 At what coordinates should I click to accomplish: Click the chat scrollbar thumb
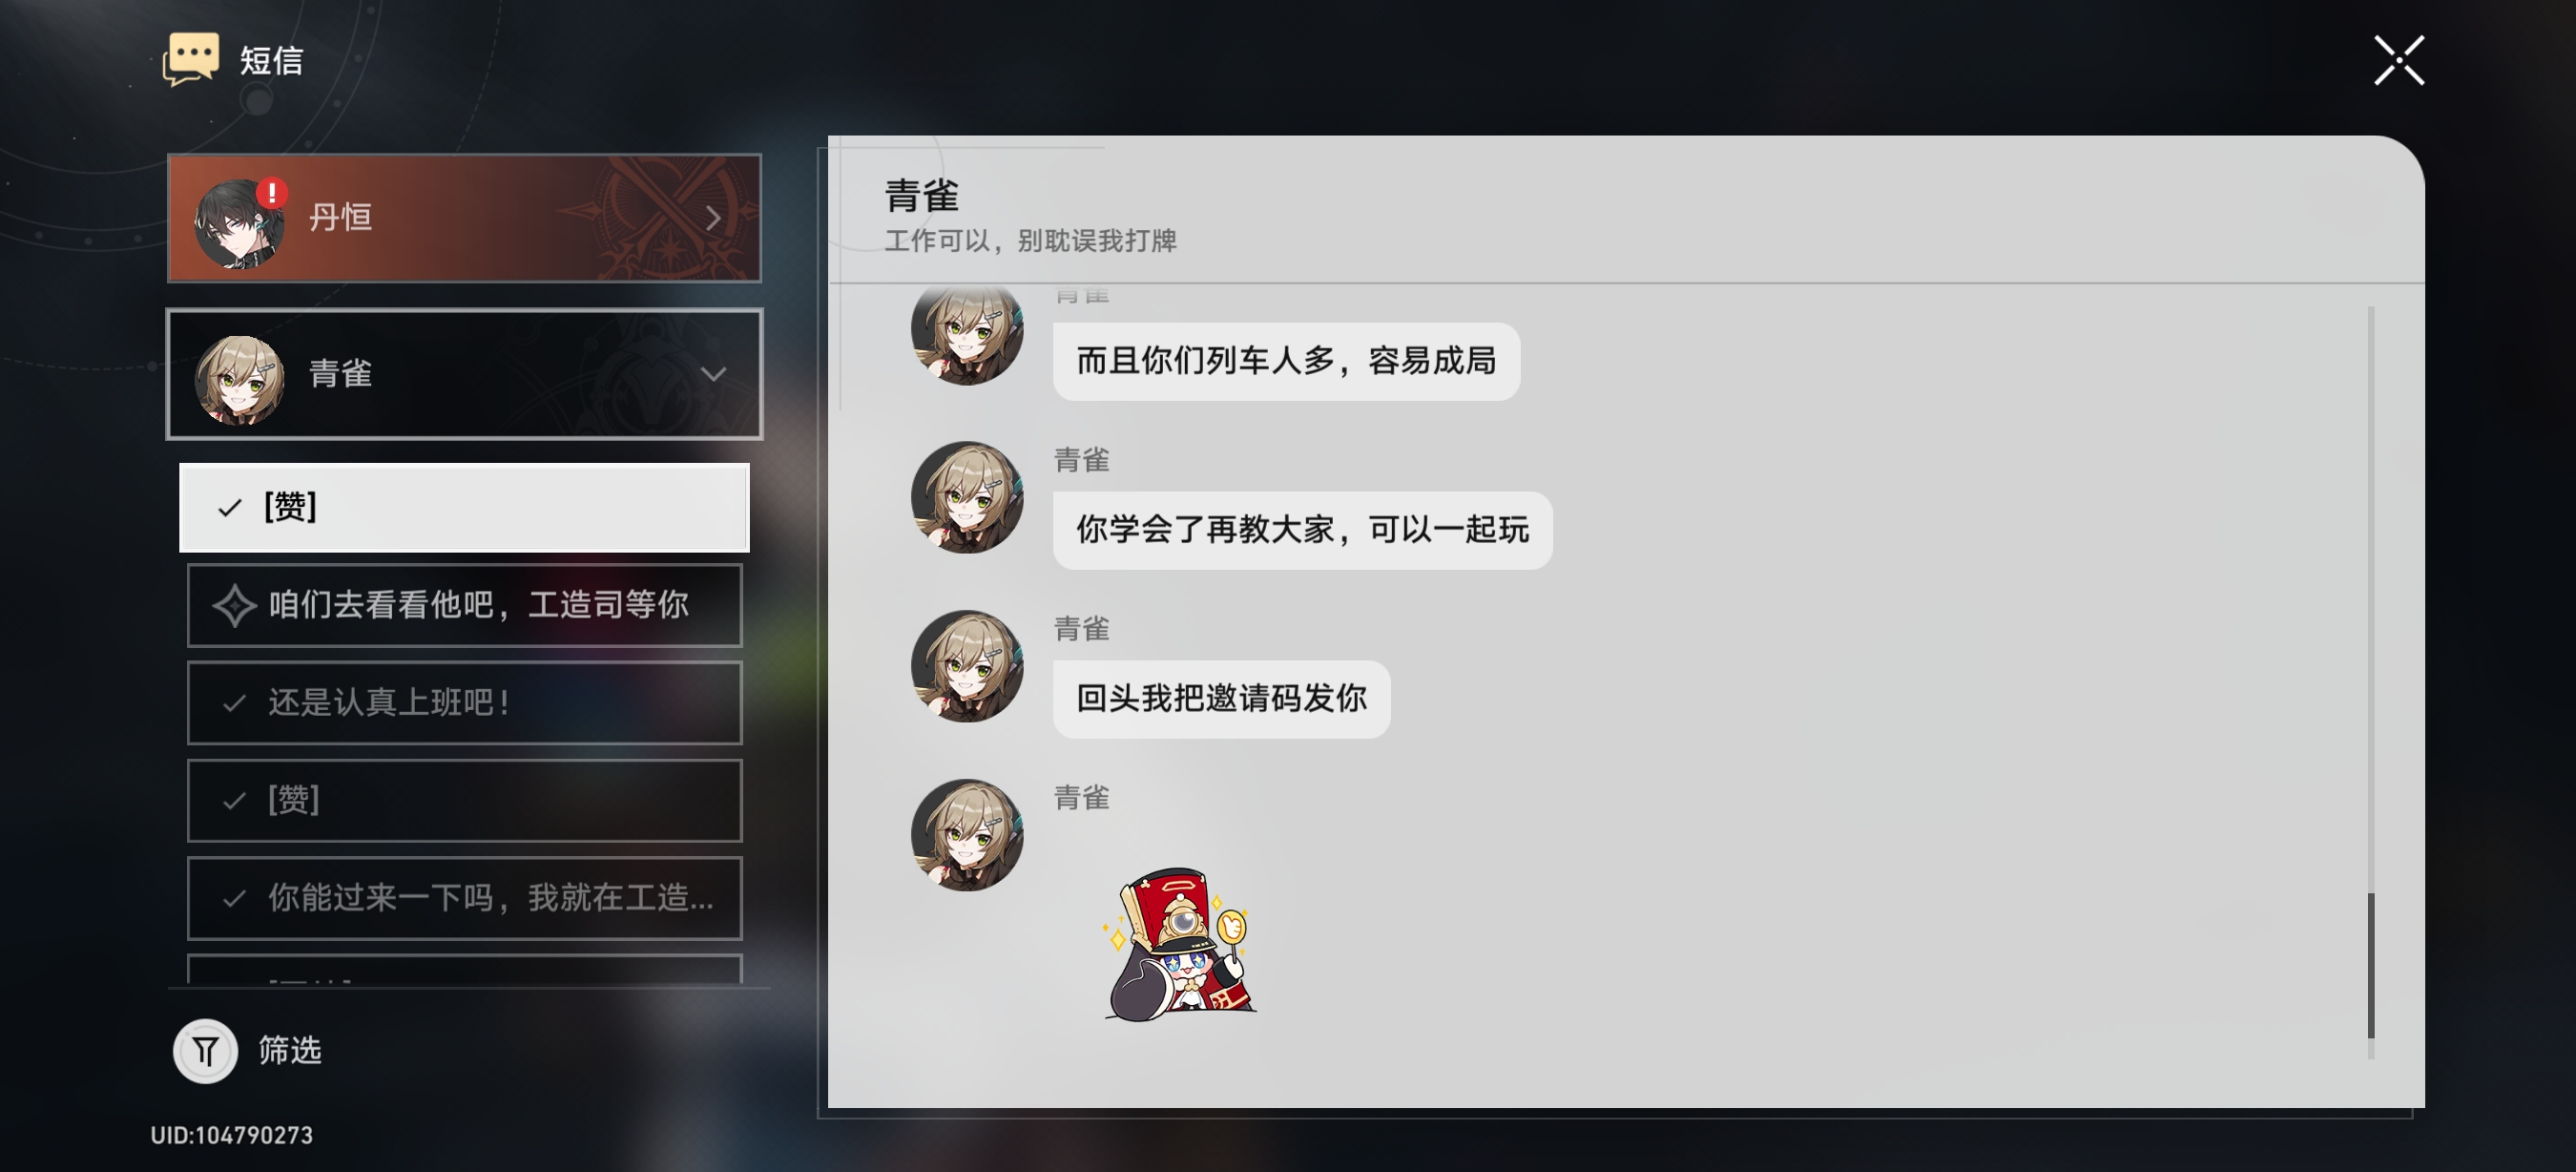point(2370,965)
